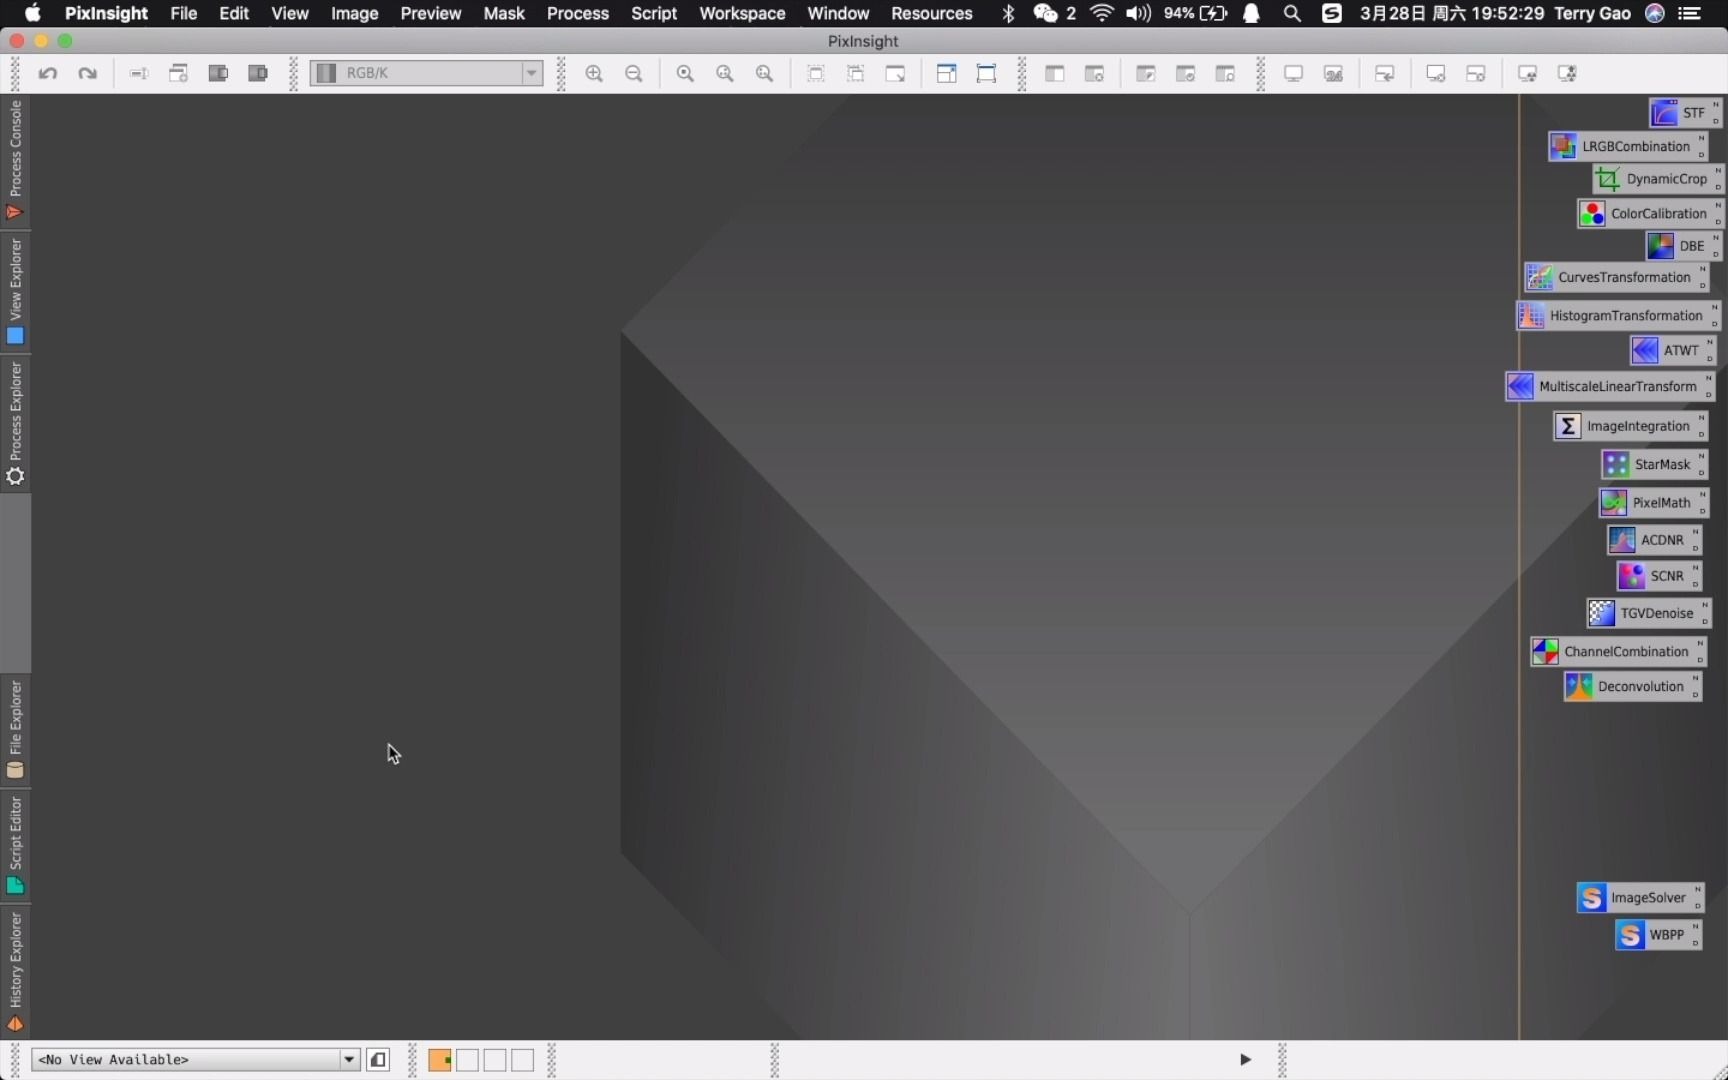Open the Workspace menu
The height and width of the screenshot is (1080, 1728).
click(742, 13)
